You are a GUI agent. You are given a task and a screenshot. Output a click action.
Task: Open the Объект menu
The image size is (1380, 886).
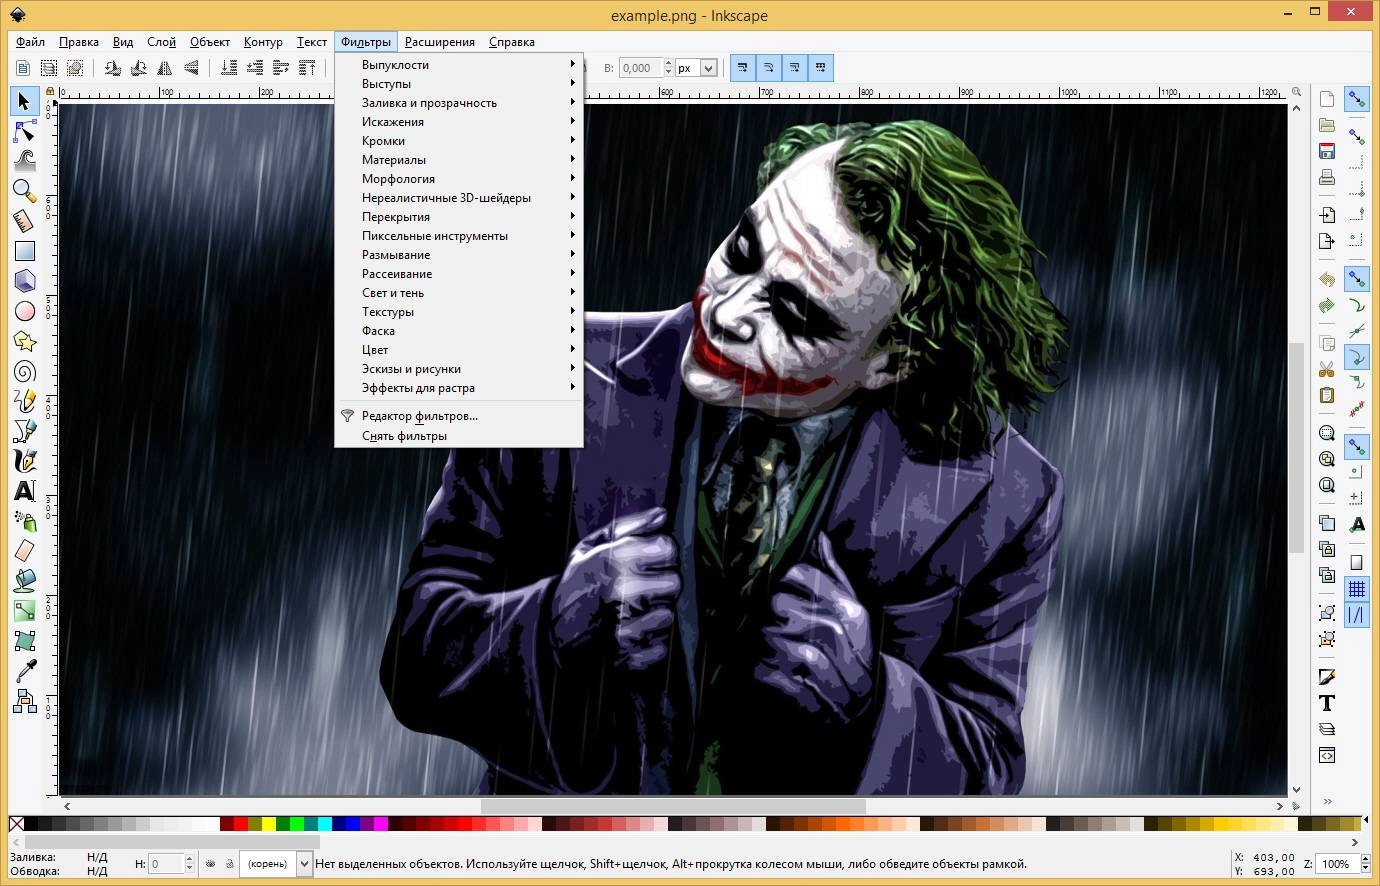click(210, 42)
